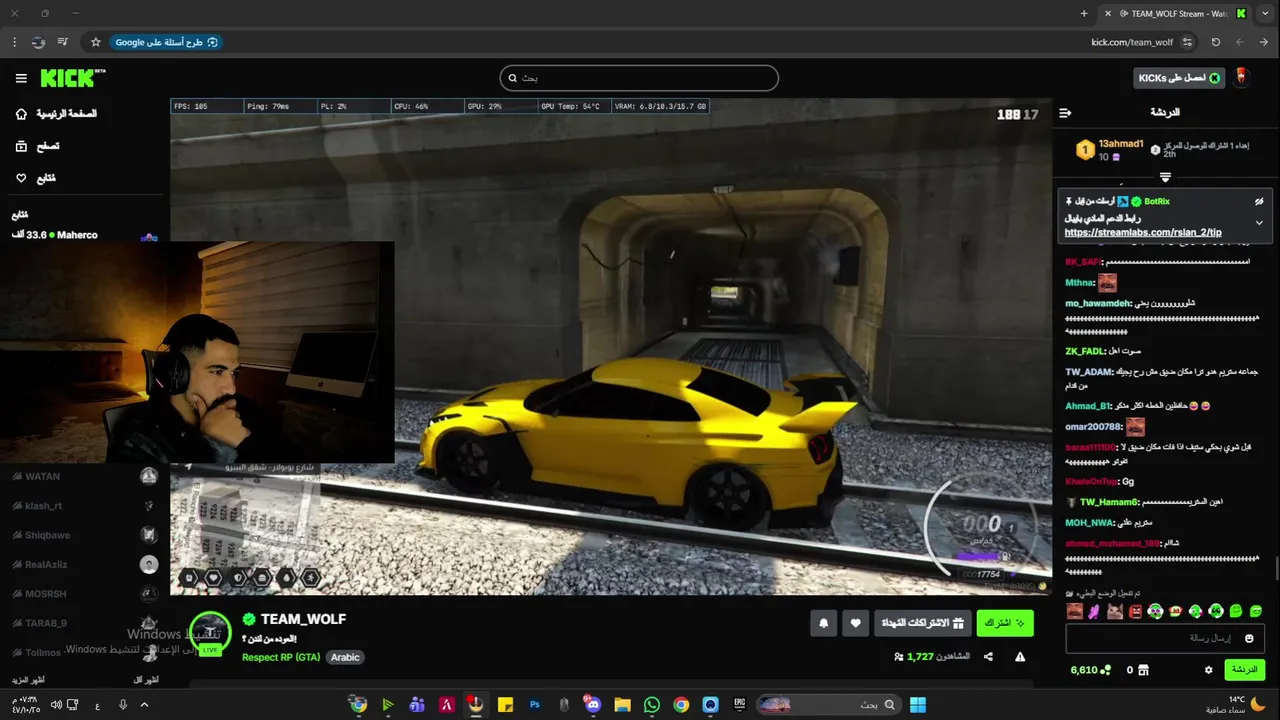Click username KhaleOnTop in chat

coord(1091,482)
